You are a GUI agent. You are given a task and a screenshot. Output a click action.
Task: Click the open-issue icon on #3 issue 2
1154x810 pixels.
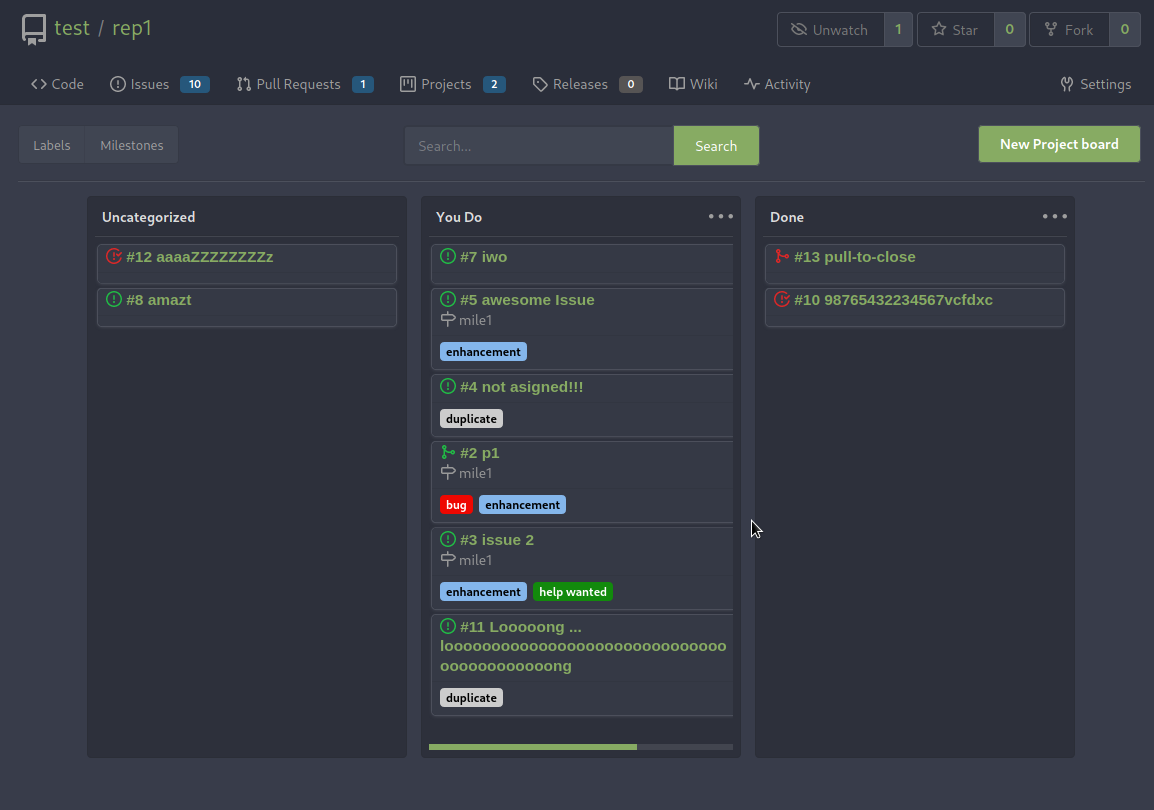tap(447, 539)
